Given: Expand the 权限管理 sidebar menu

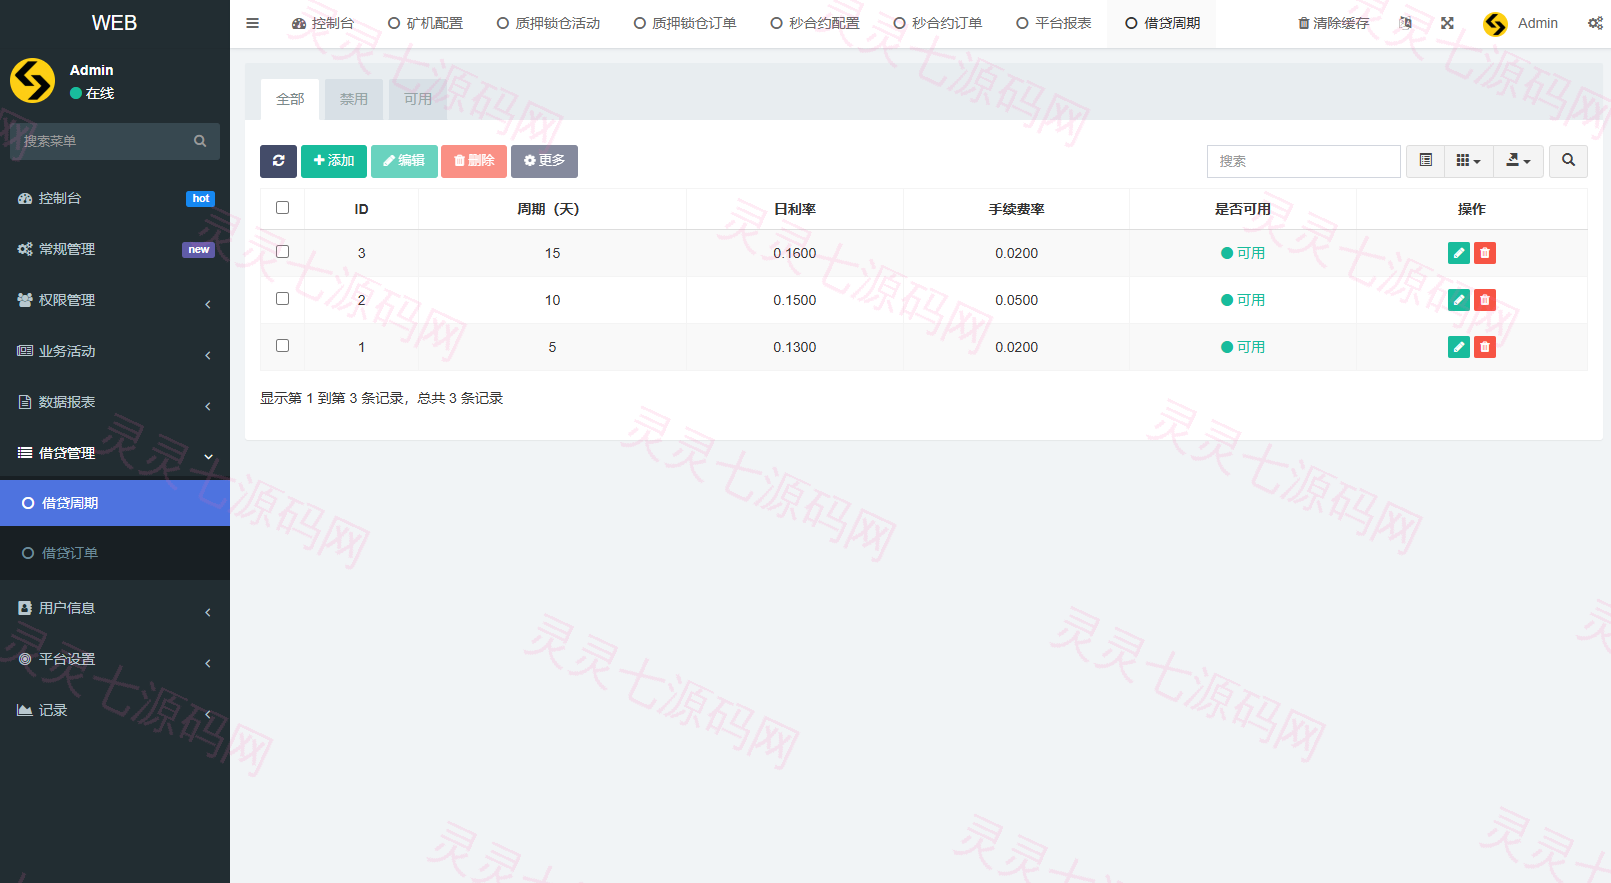Looking at the screenshot, I should pos(115,300).
